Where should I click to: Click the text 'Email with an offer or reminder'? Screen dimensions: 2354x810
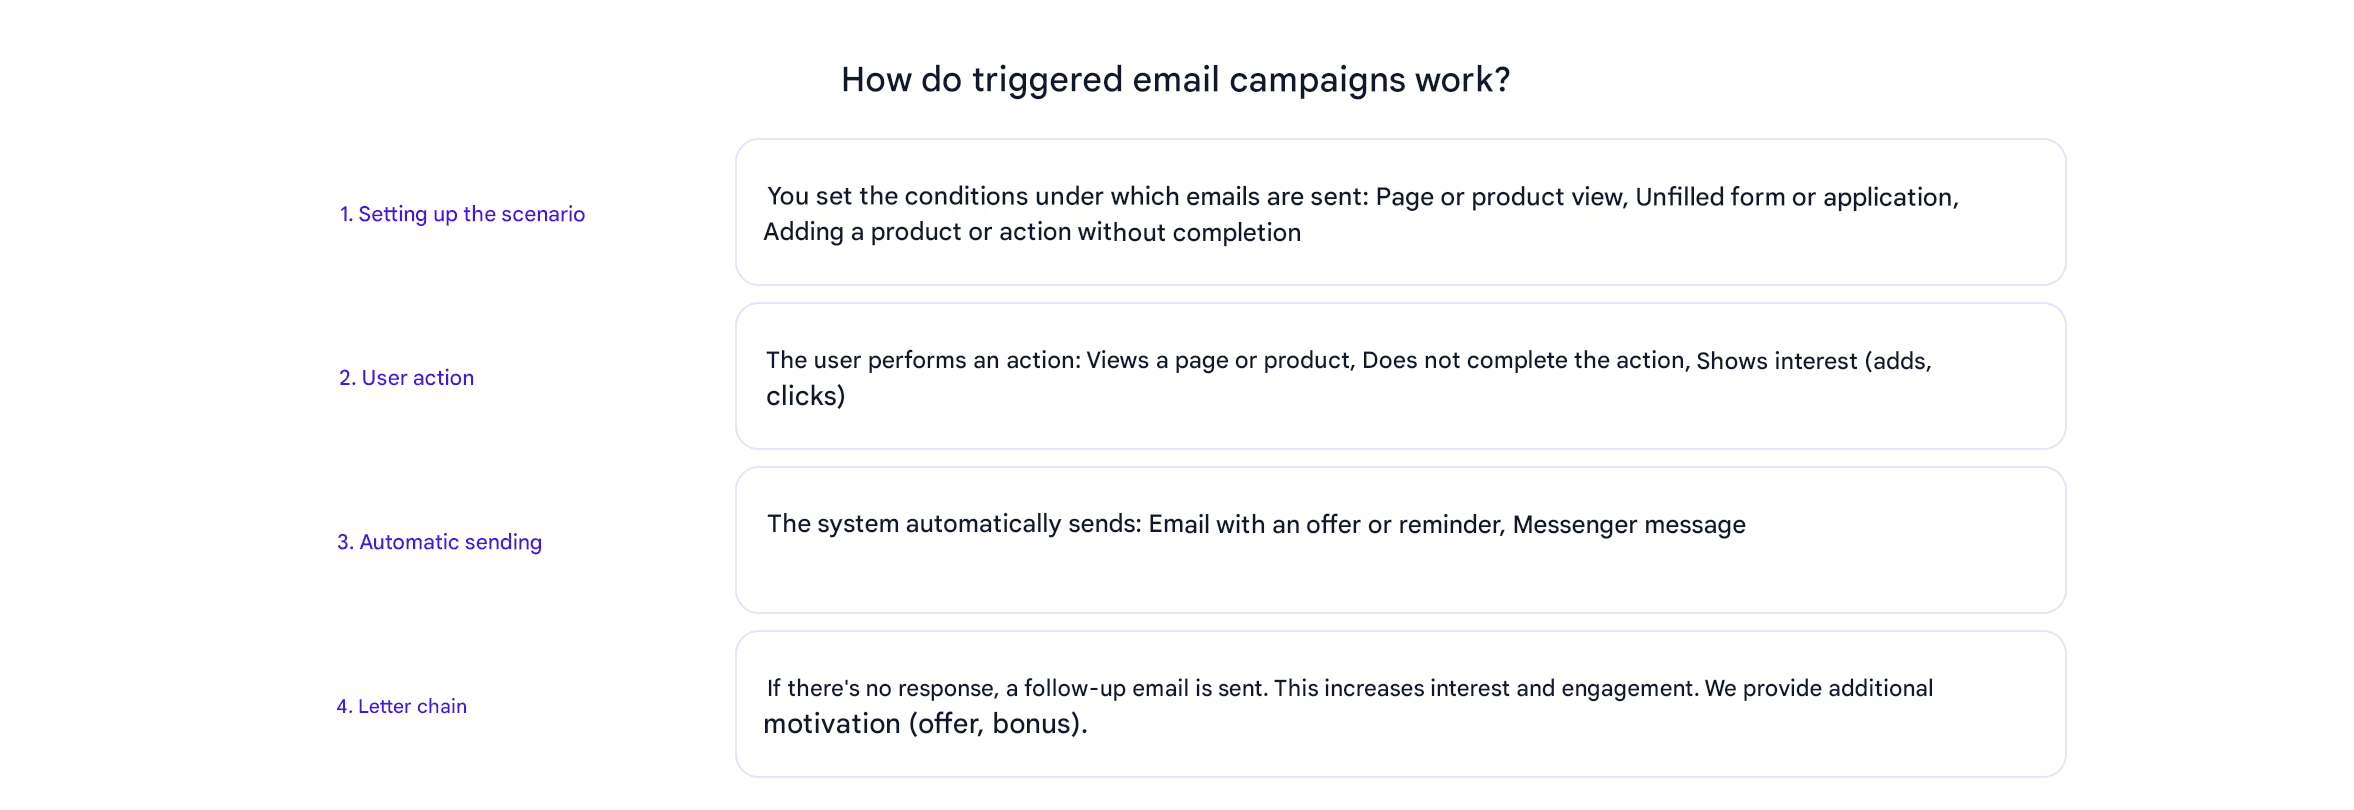click(1323, 524)
